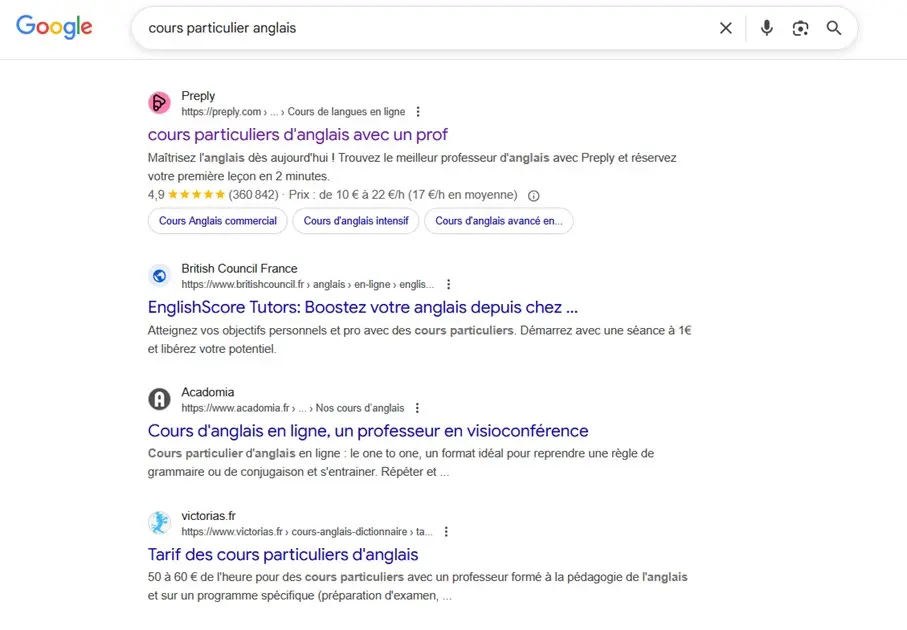Viewport: 907px width, 630px height.
Task: Open the info icon next to Preply pricing
Action: [x=533, y=196]
